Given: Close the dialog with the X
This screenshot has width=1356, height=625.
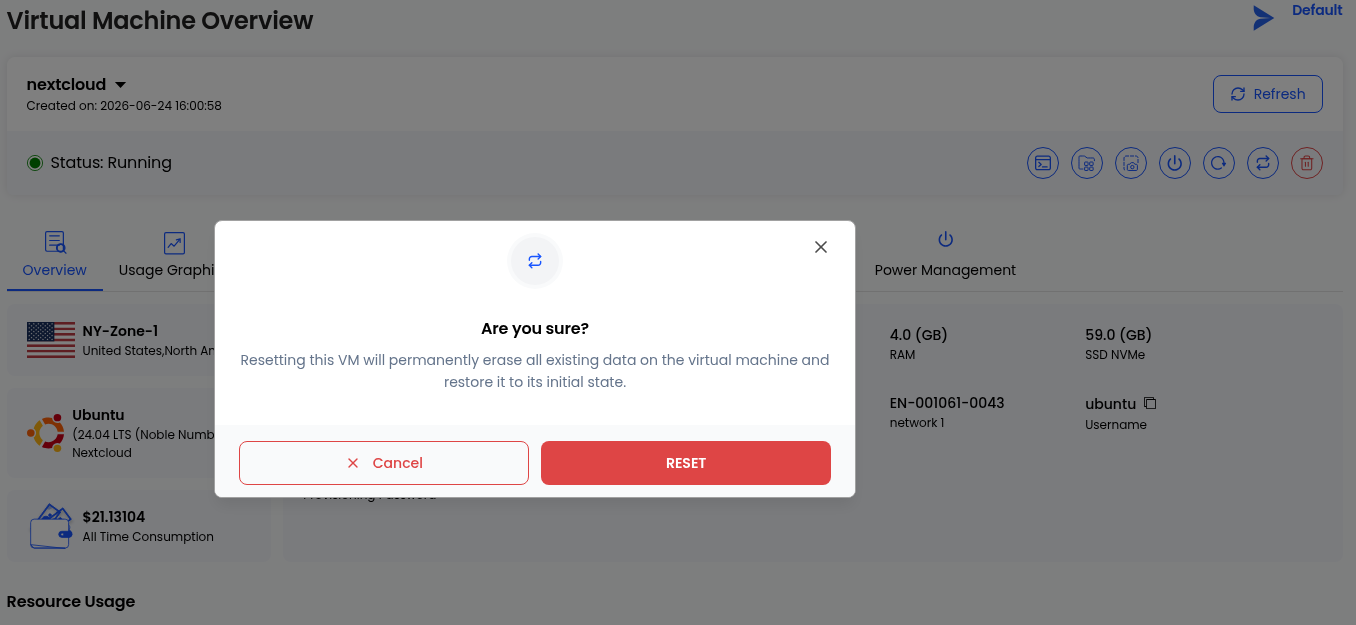Looking at the screenshot, I should 821,247.
